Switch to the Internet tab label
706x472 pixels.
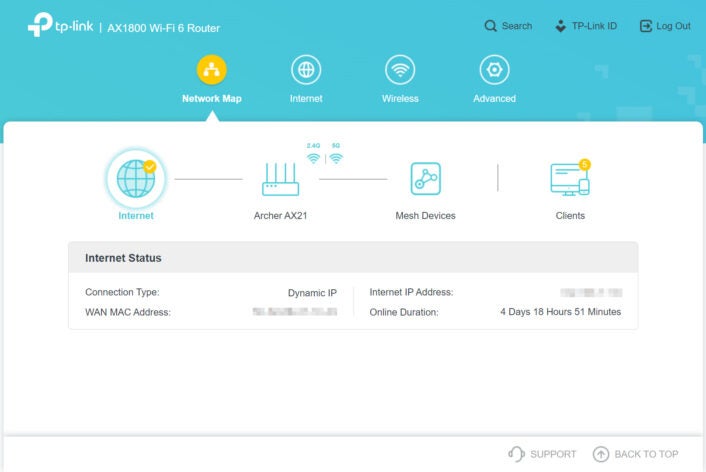pos(306,99)
